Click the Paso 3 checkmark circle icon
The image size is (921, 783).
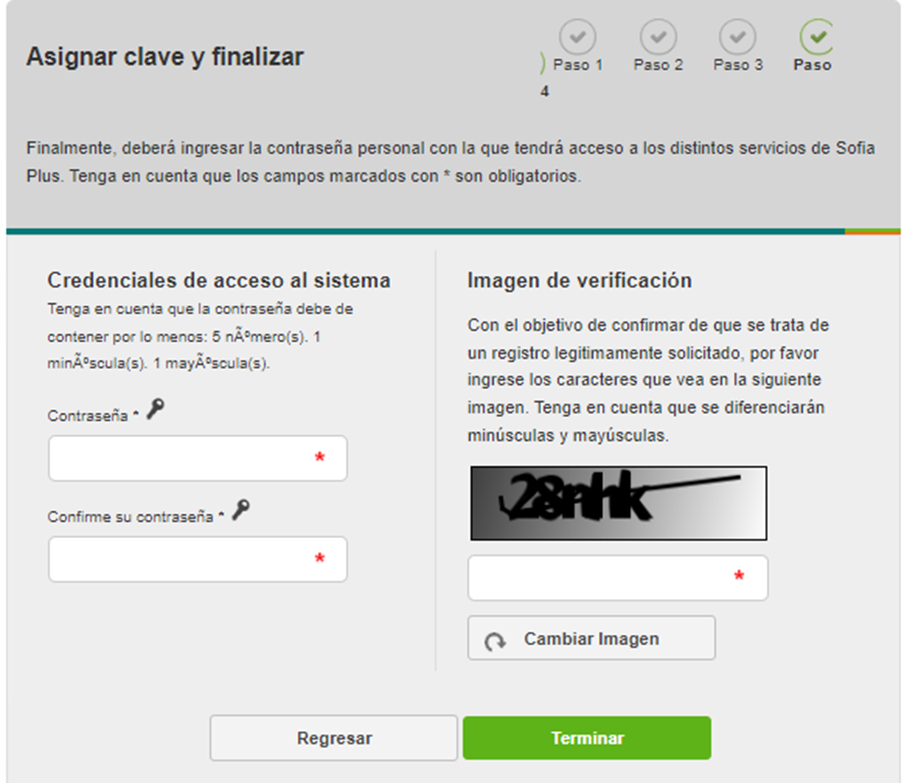coord(738,37)
